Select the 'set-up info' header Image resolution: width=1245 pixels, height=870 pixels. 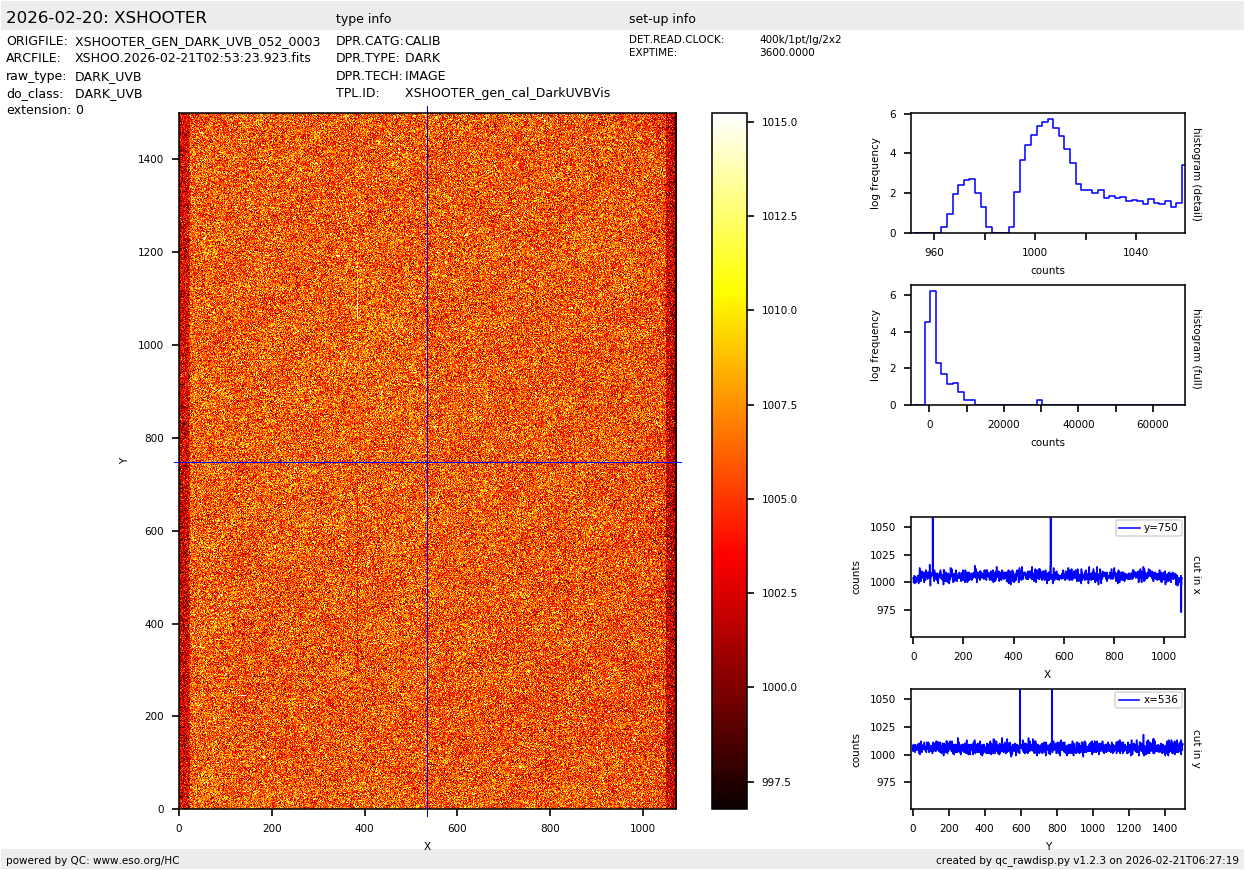point(662,19)
